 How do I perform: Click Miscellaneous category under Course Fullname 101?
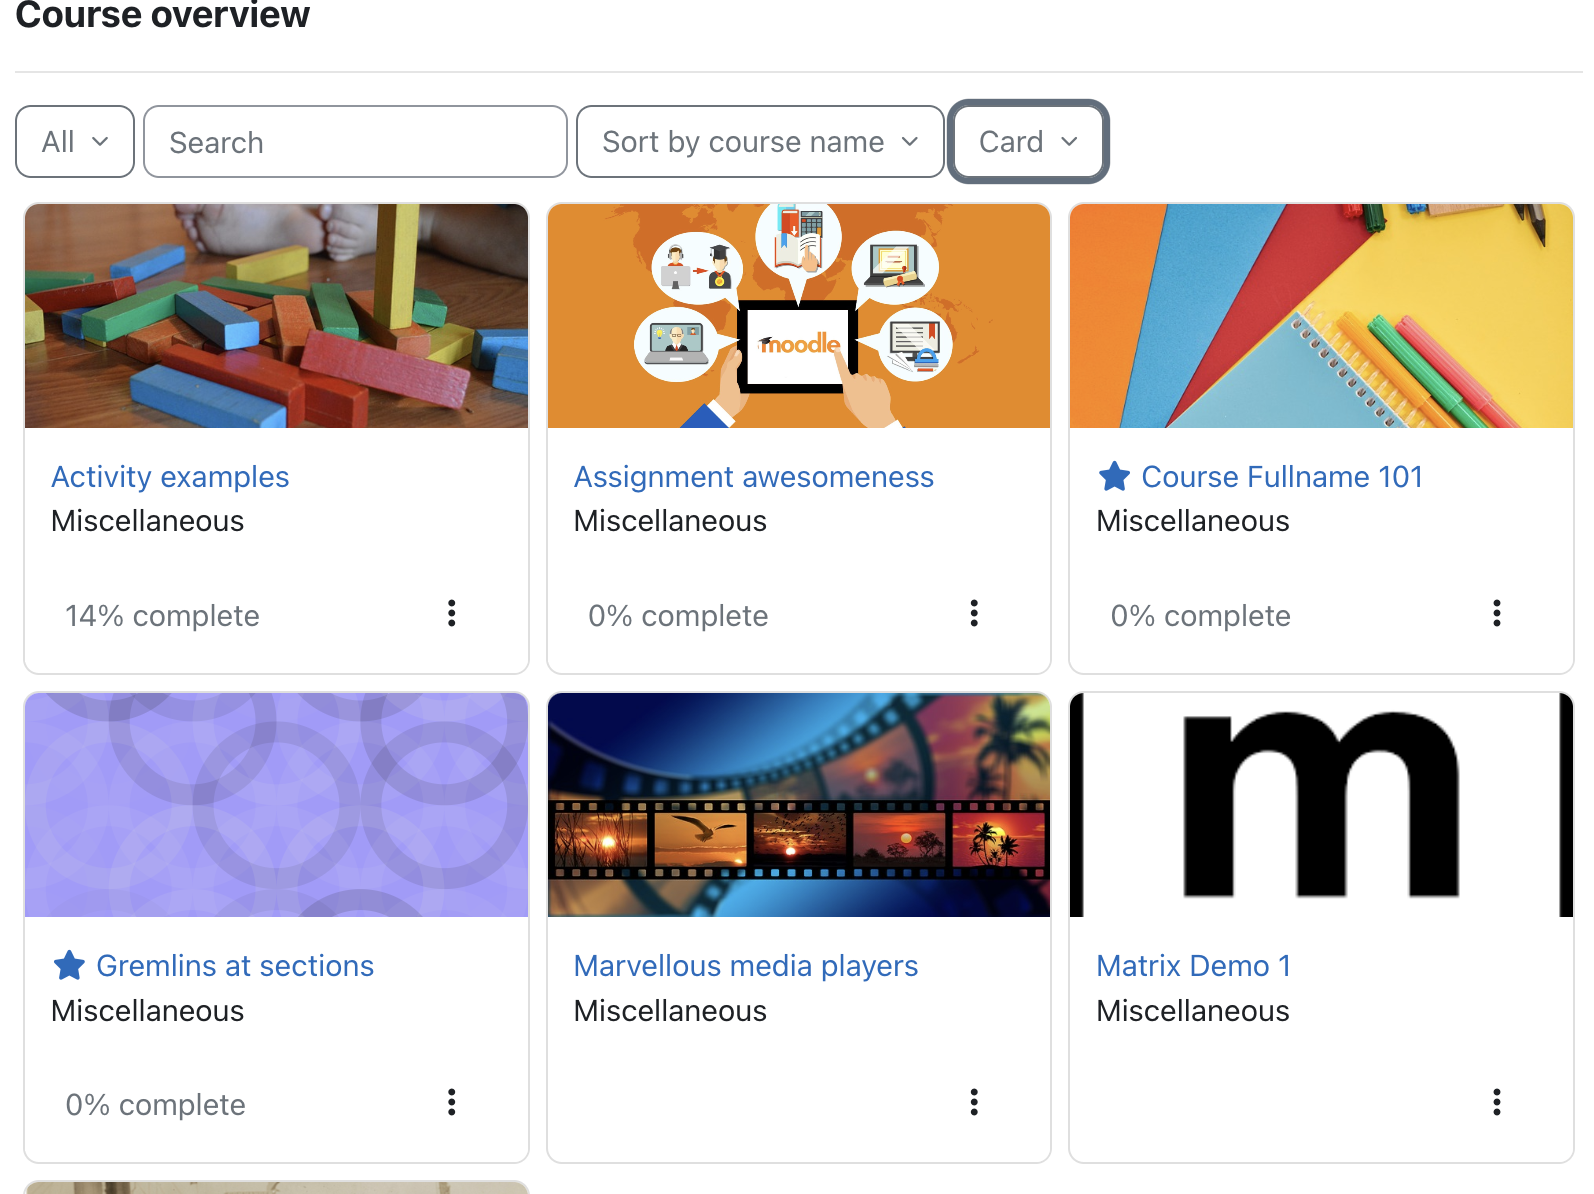point(1193,521)
